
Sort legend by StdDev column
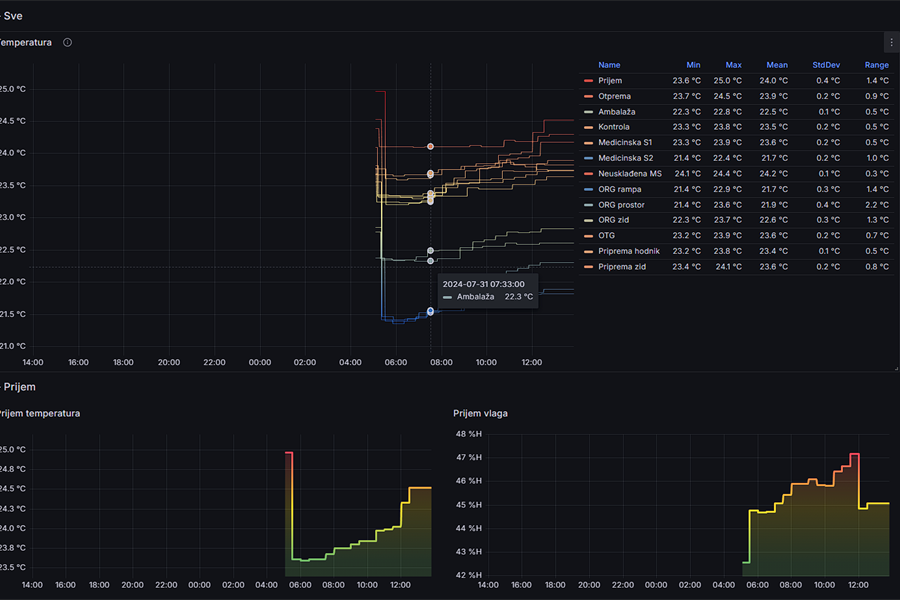tap(826, 65)
